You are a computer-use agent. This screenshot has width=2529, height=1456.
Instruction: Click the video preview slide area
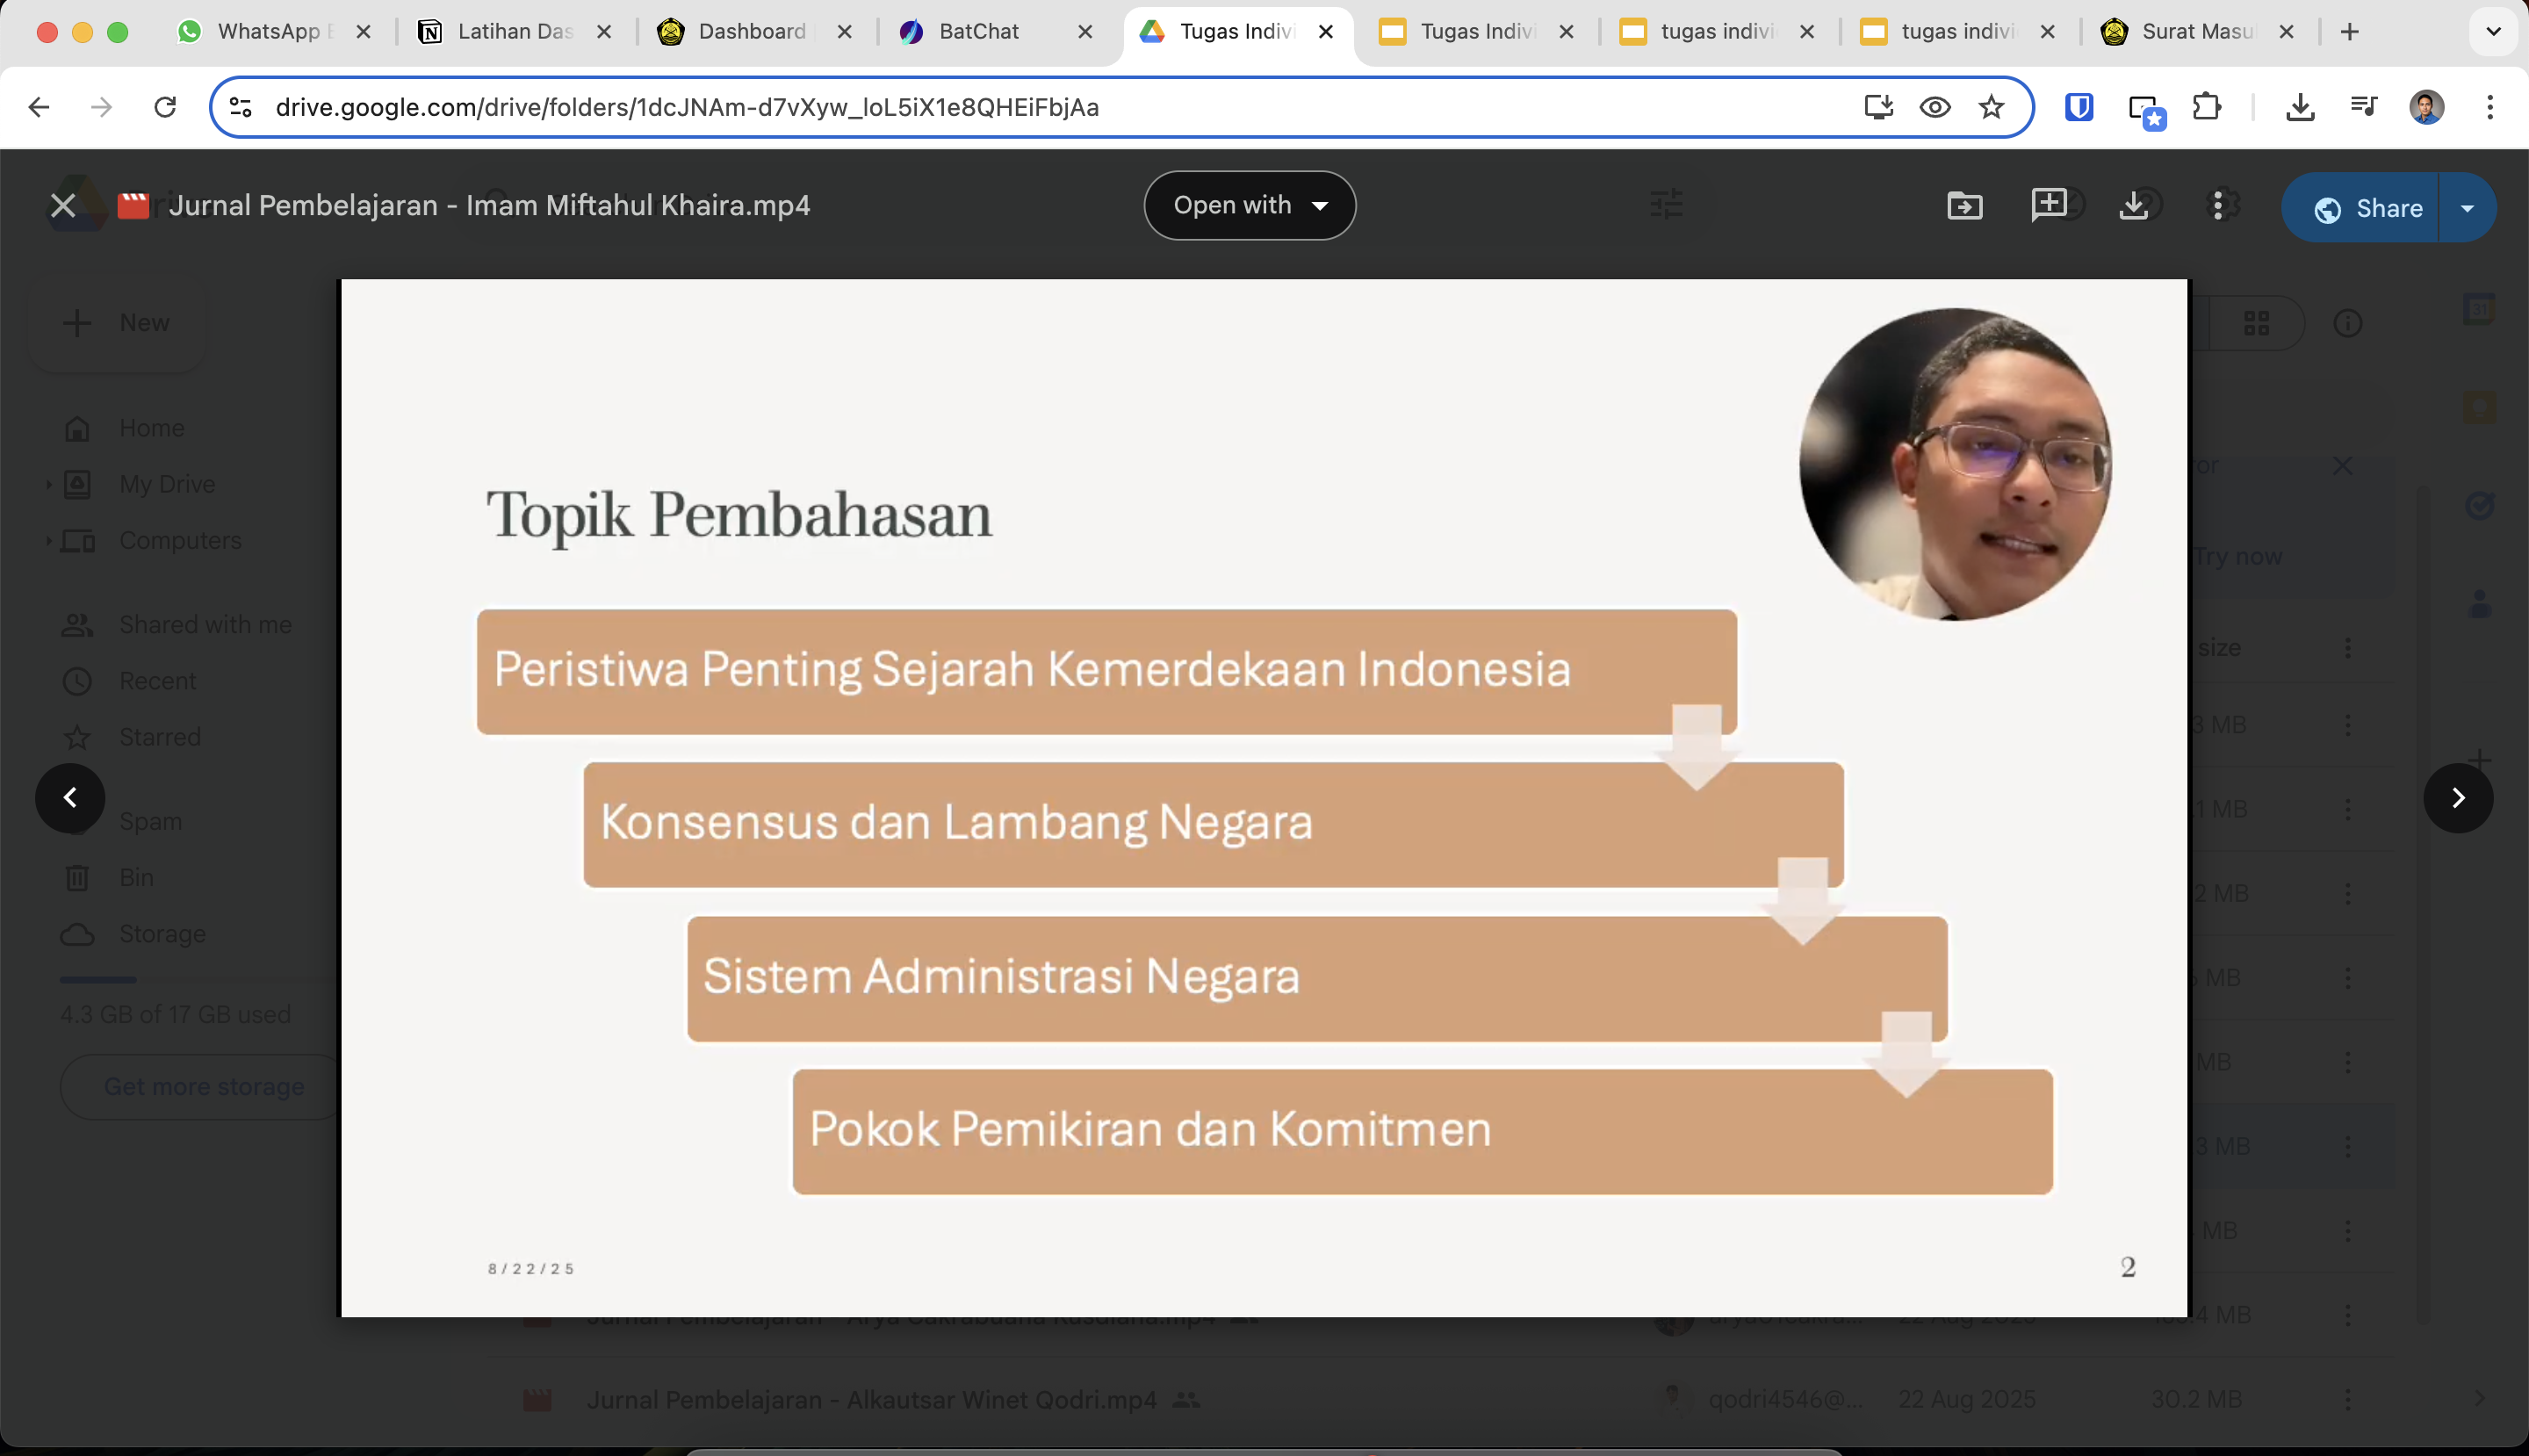[x=1263, y=797]
